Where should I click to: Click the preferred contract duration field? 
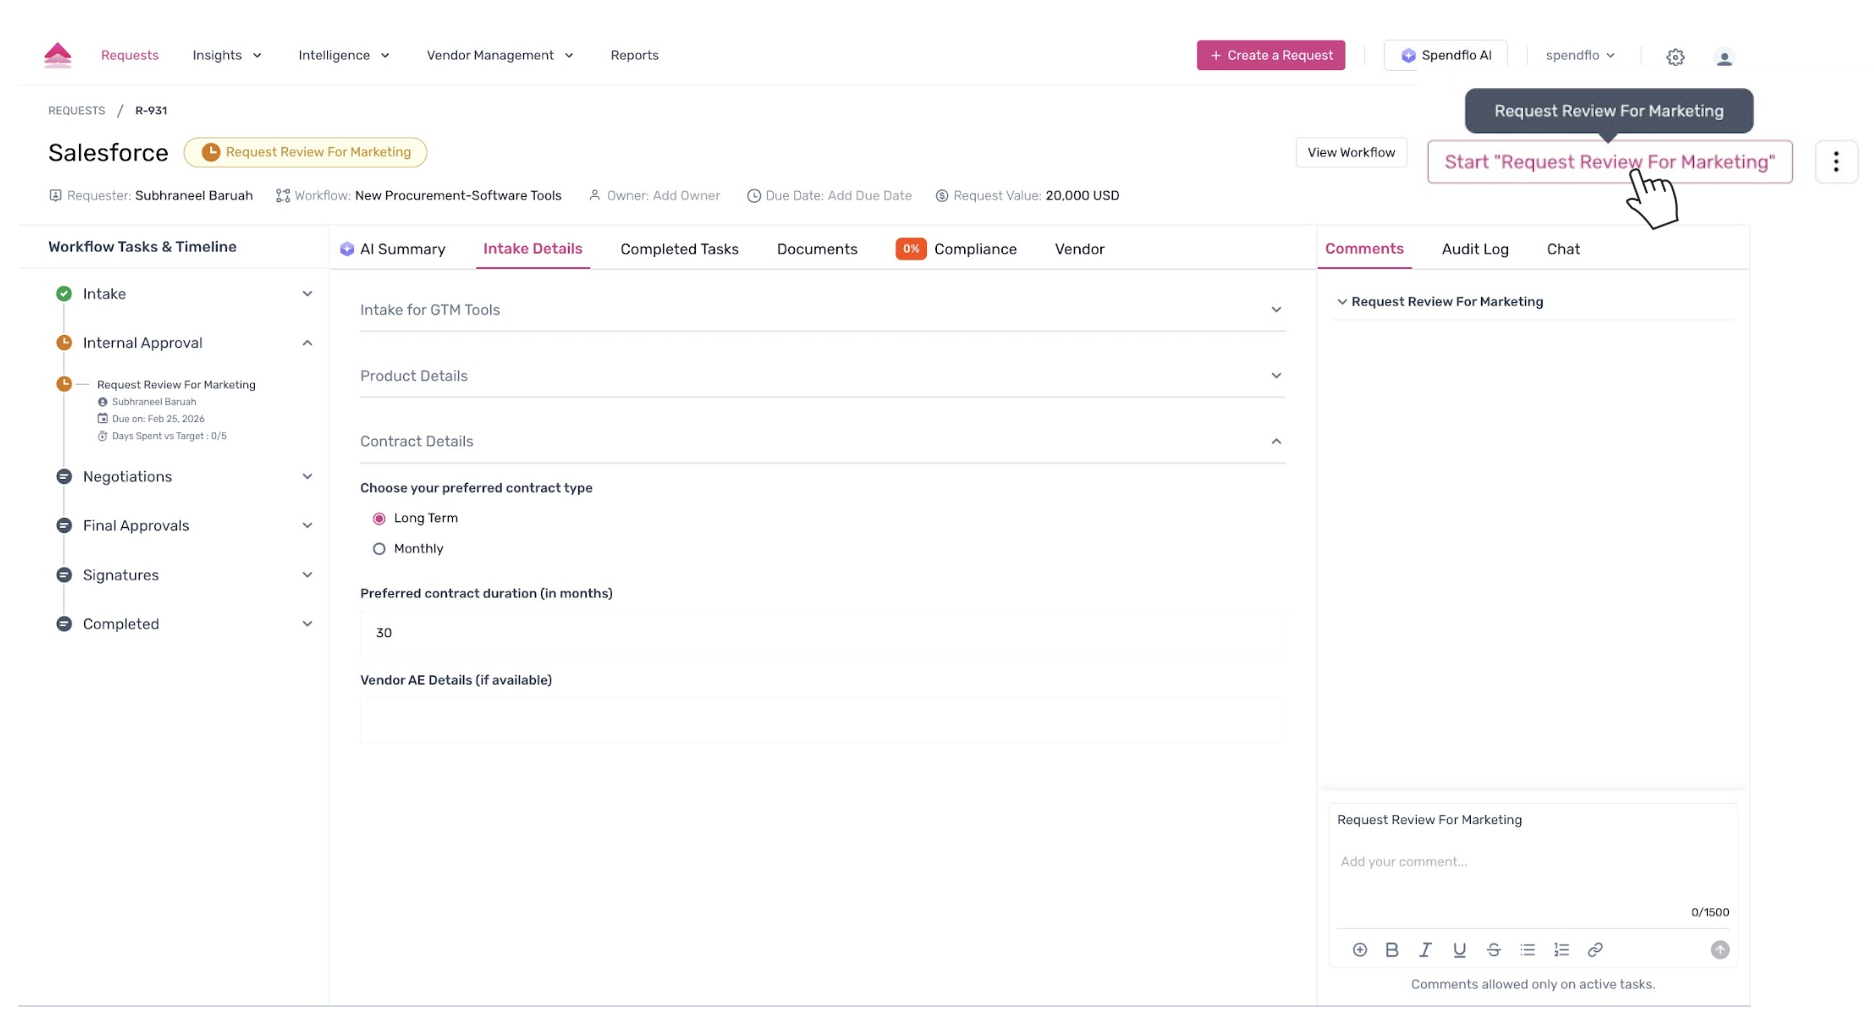tap(821, 633)
